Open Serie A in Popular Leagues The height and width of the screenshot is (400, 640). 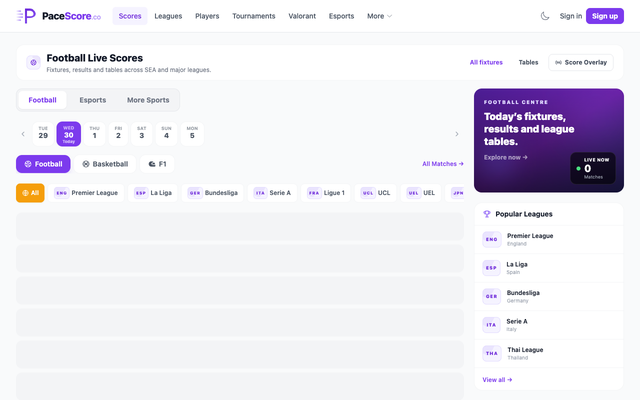pyautogui.click(x=549, y=325)
